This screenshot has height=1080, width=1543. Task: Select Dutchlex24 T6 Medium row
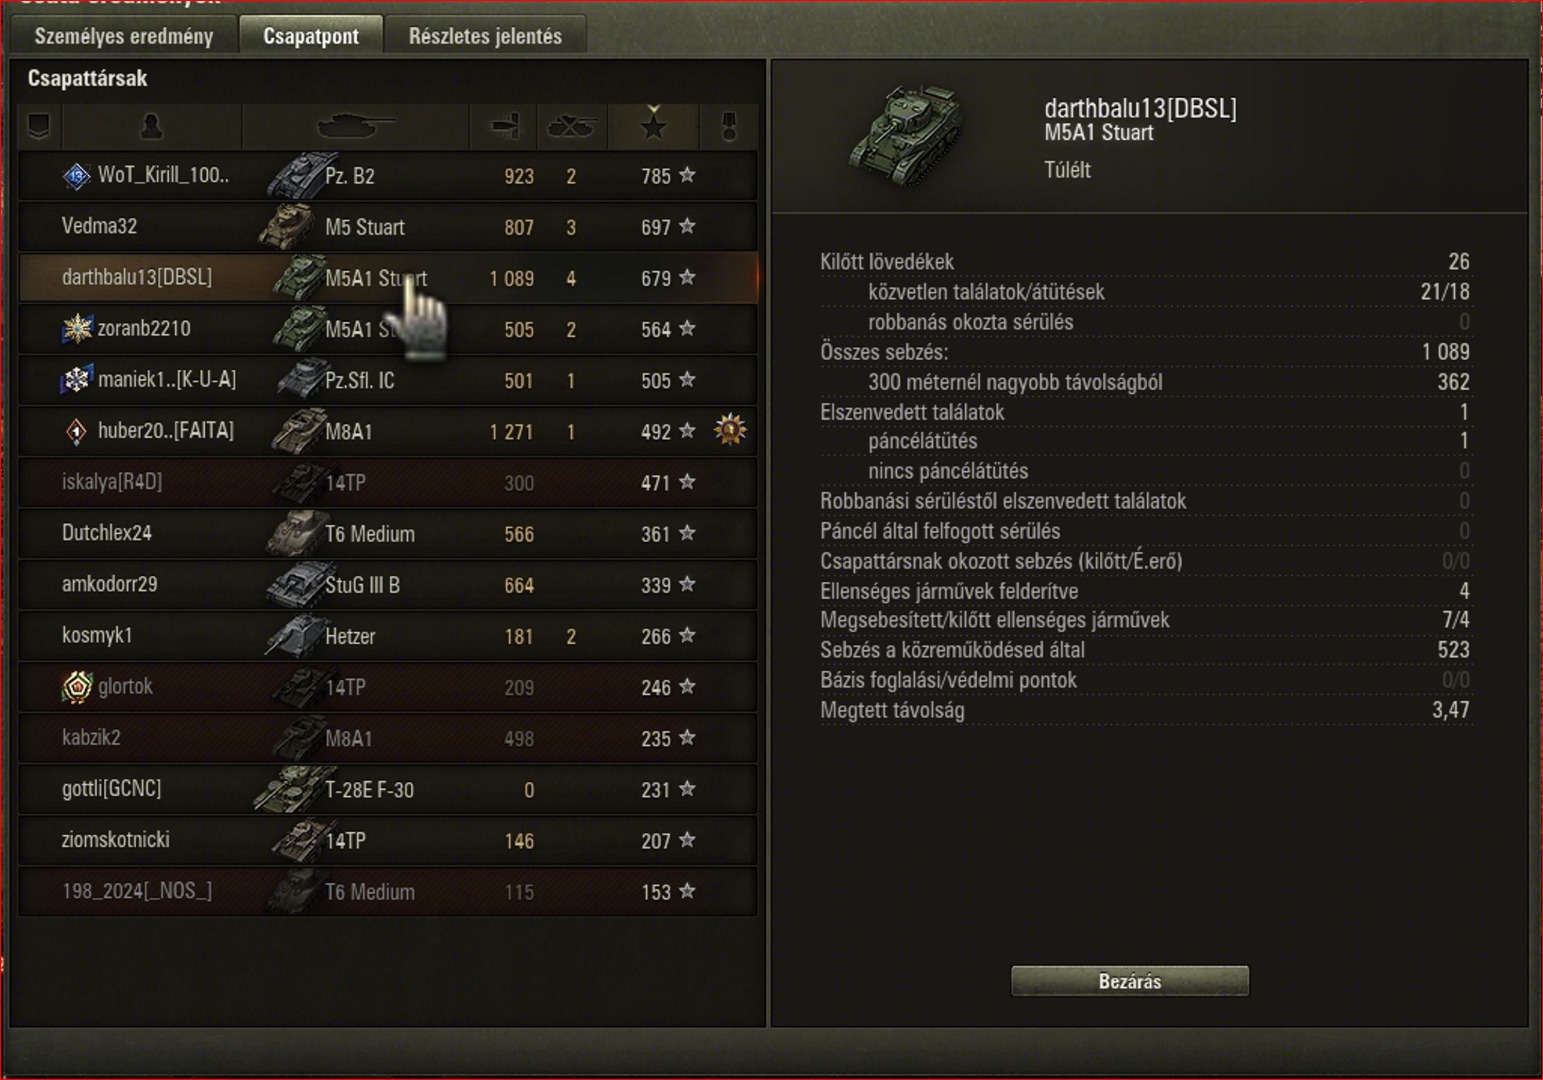pos(388,533)
